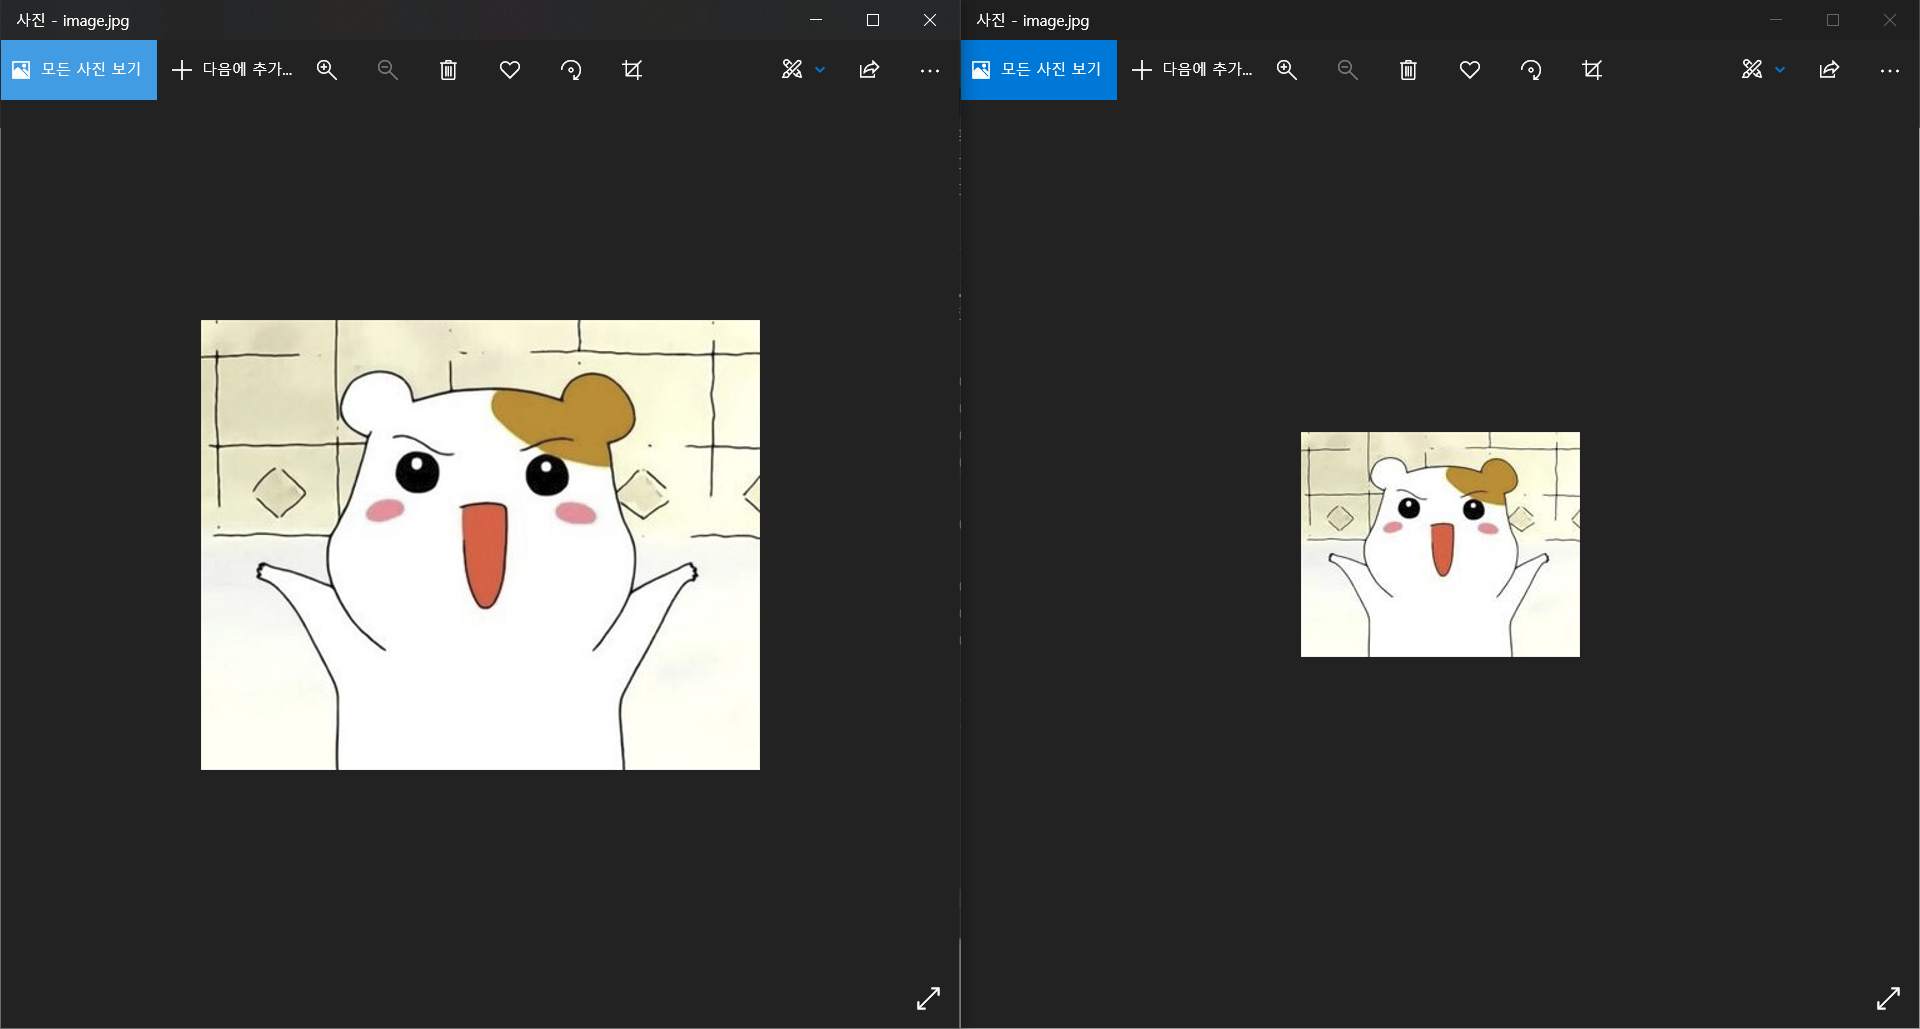This screenshot has height=1029, width=1920.
Task: Open edit and create tool, left window
Action: [792, 70]
